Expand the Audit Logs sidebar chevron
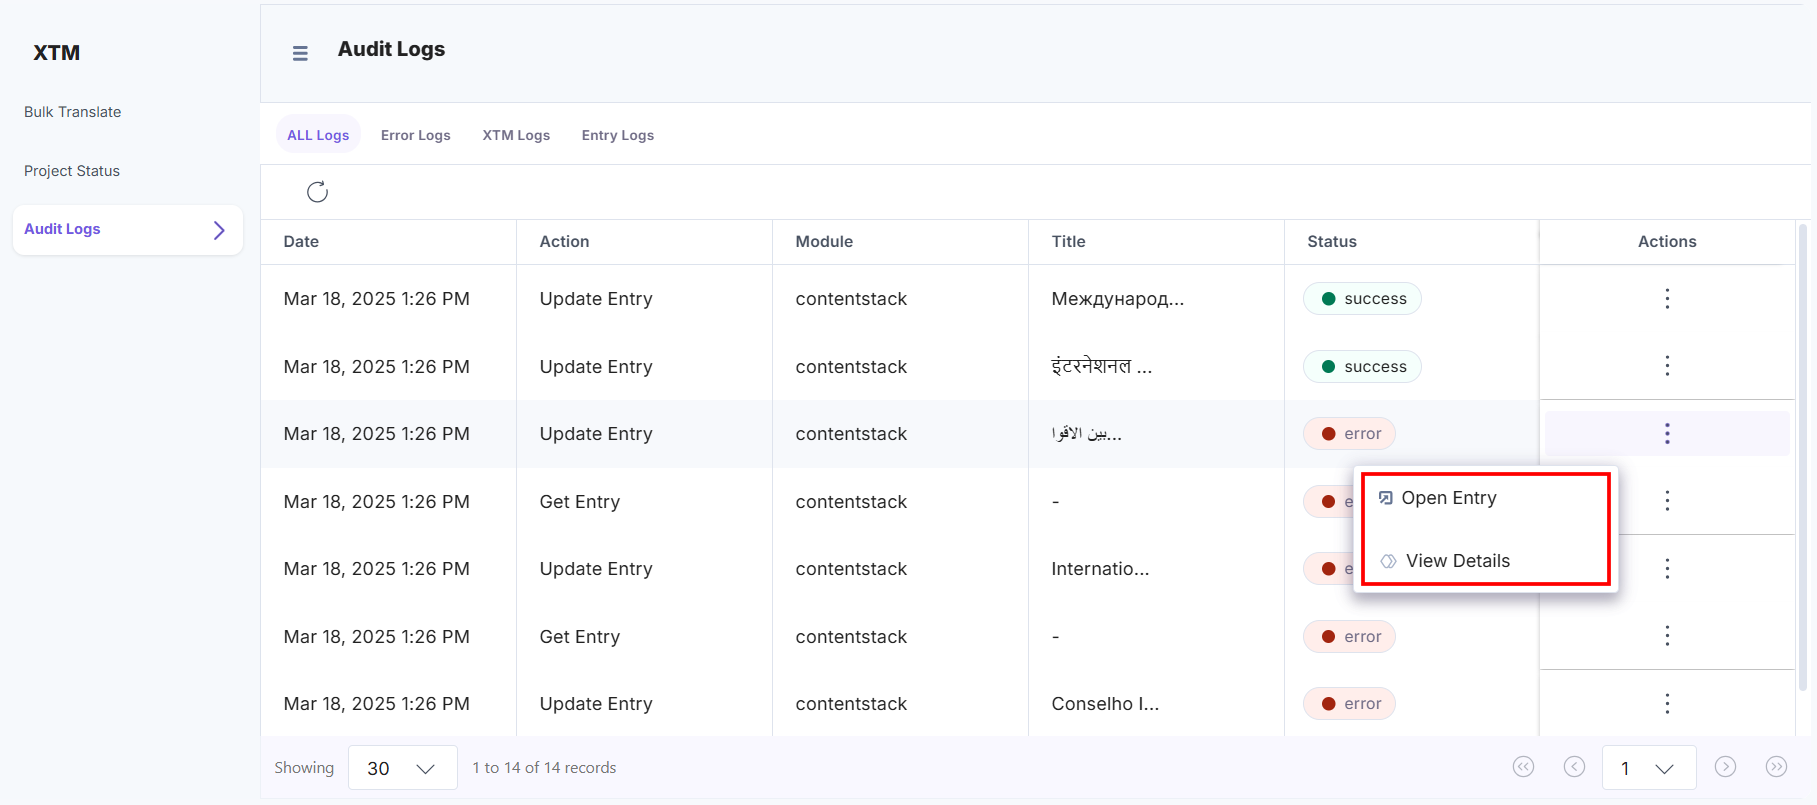1817x805 pixels. (219, 230)
